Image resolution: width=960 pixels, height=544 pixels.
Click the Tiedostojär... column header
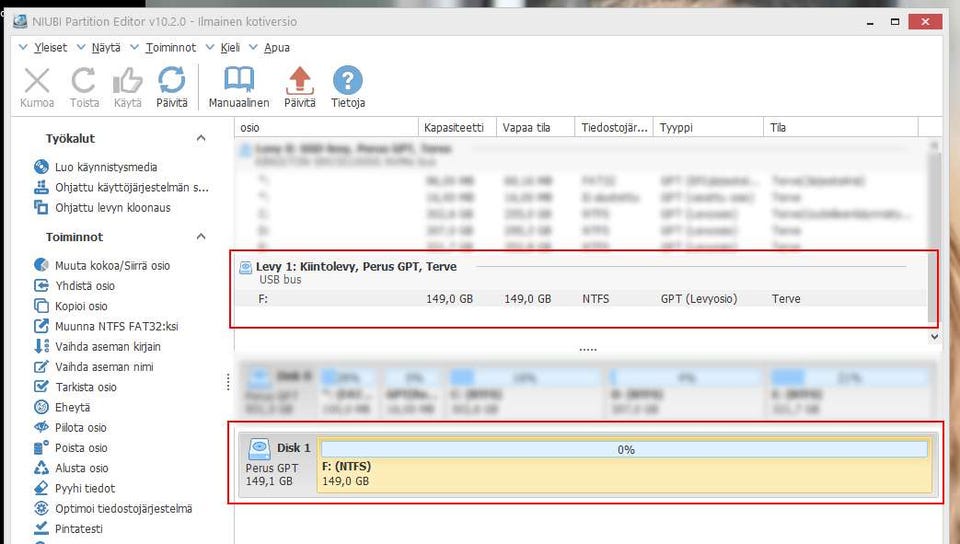(x=614, y=127)
